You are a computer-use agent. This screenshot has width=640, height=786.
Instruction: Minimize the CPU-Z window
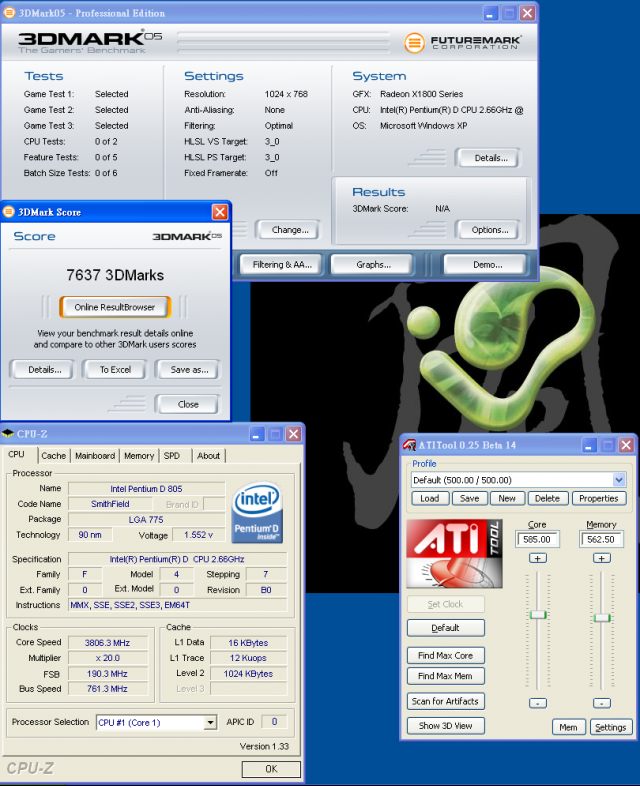[257, 434]
